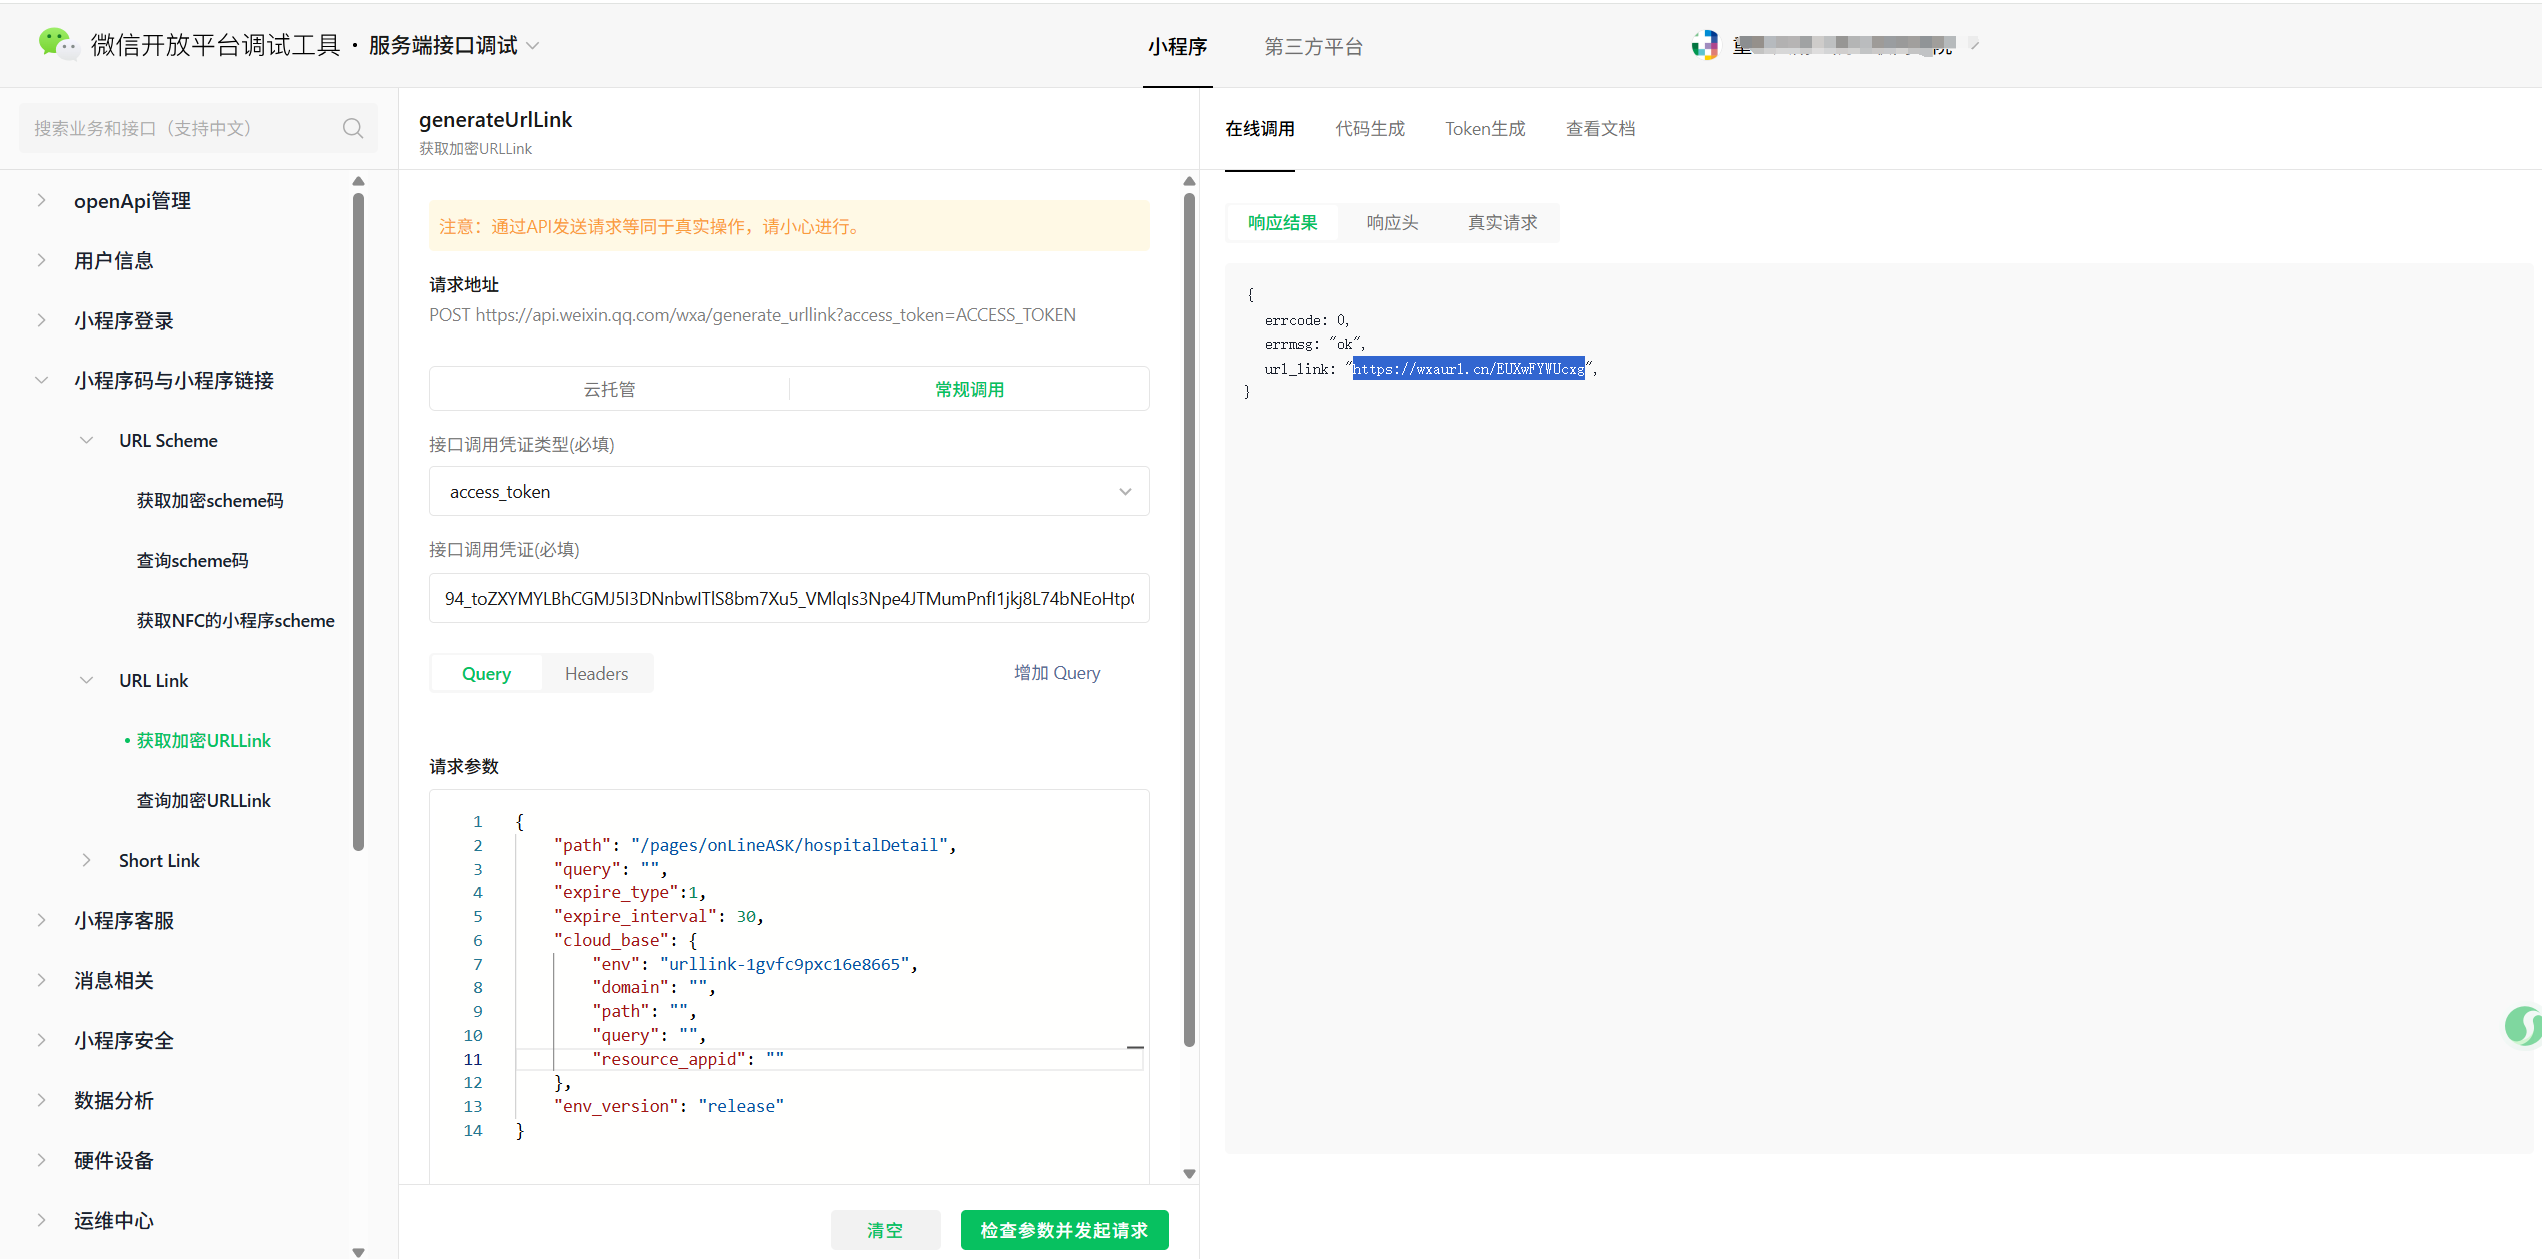Click the floating green assistant icon
The image size is (2542, 1259).
(x=2524, y=1026)
